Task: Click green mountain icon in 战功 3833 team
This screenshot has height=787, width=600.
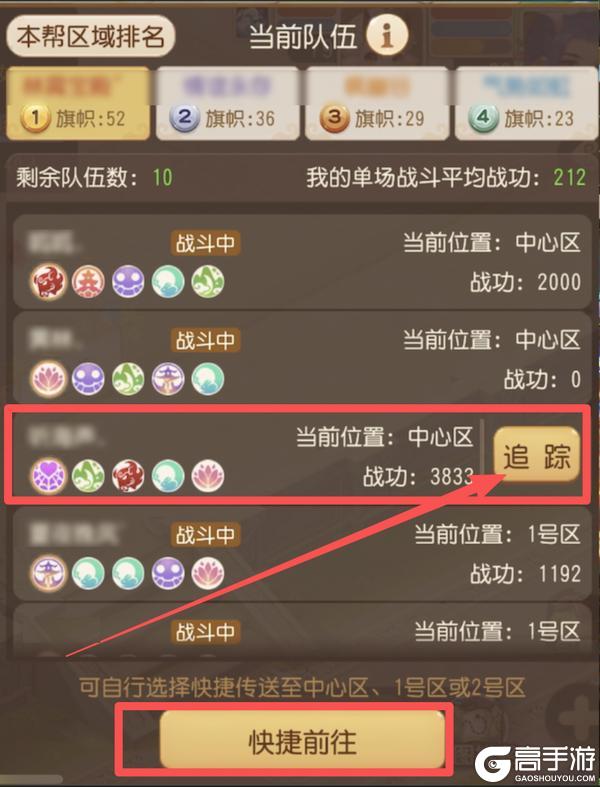Action: click(88, 476)
